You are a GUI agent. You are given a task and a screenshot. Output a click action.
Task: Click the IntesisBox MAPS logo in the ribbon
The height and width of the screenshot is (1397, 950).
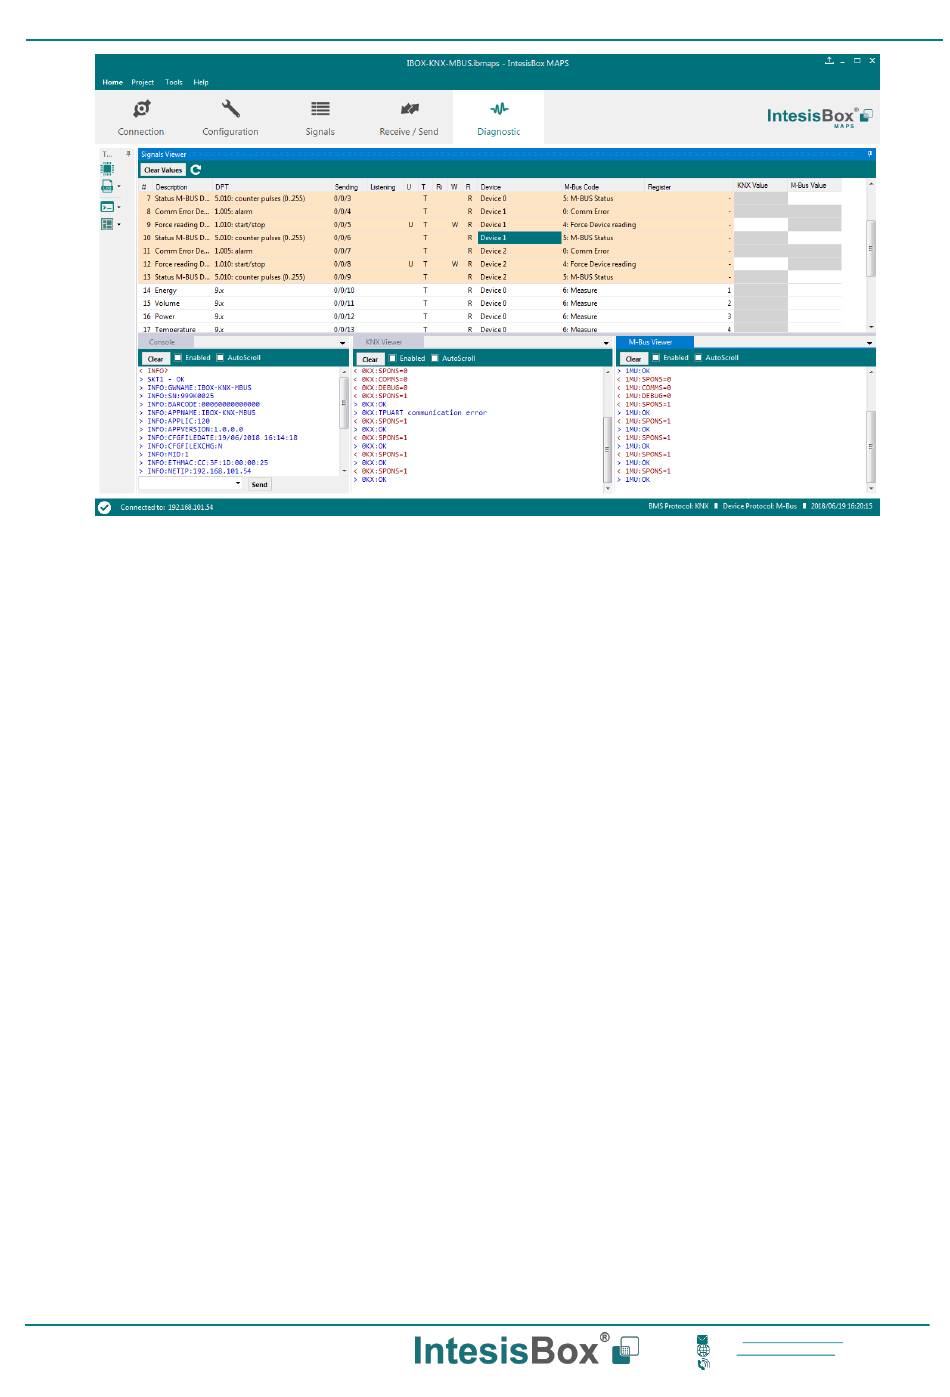[820, 116]
